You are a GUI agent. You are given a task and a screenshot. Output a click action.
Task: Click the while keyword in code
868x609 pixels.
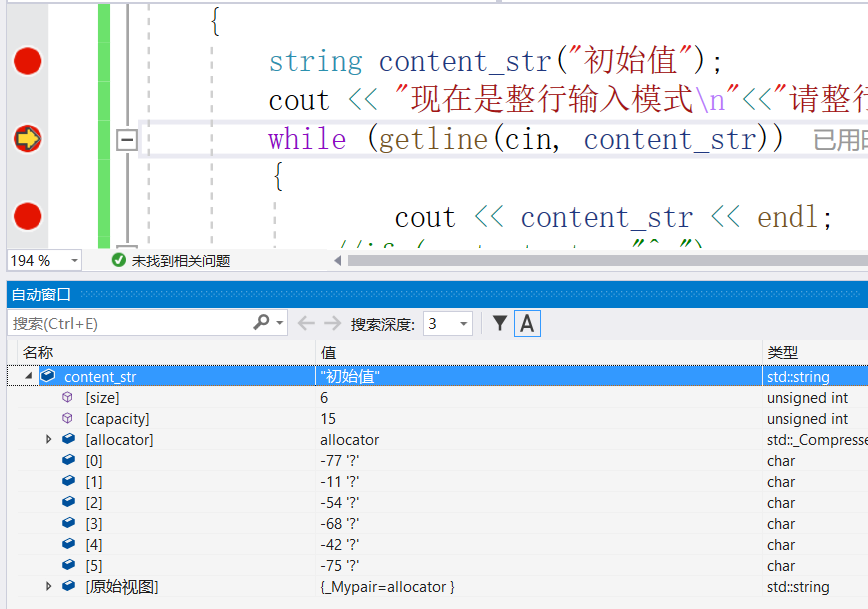click(307, 138)
